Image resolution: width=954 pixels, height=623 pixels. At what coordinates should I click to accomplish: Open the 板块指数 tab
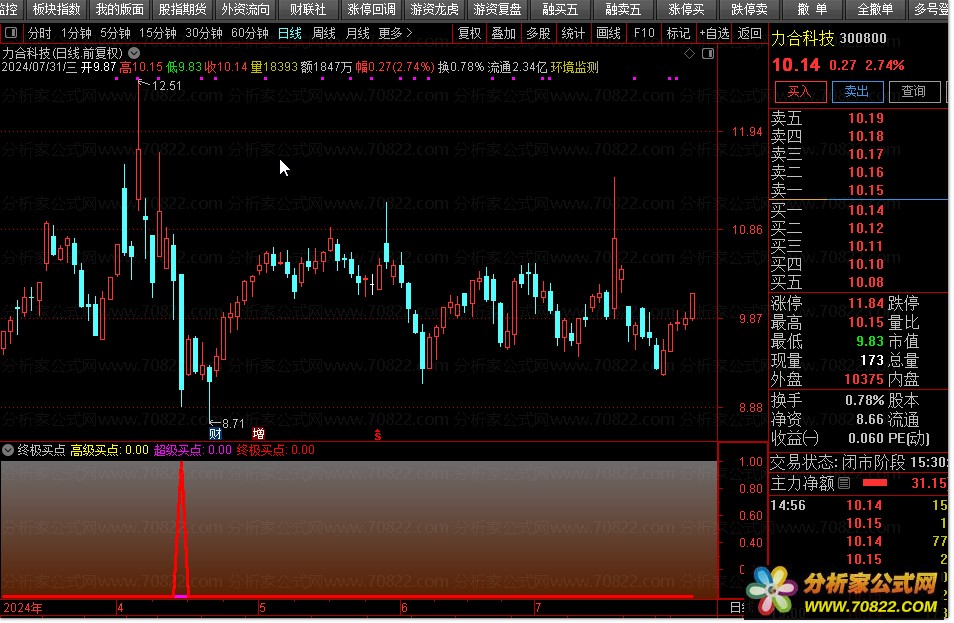(56, 9)
